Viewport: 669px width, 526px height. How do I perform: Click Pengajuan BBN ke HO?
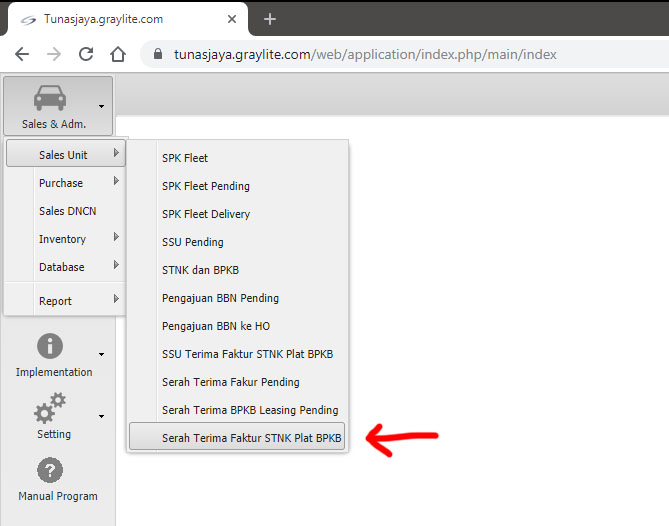tap(216, 326)
